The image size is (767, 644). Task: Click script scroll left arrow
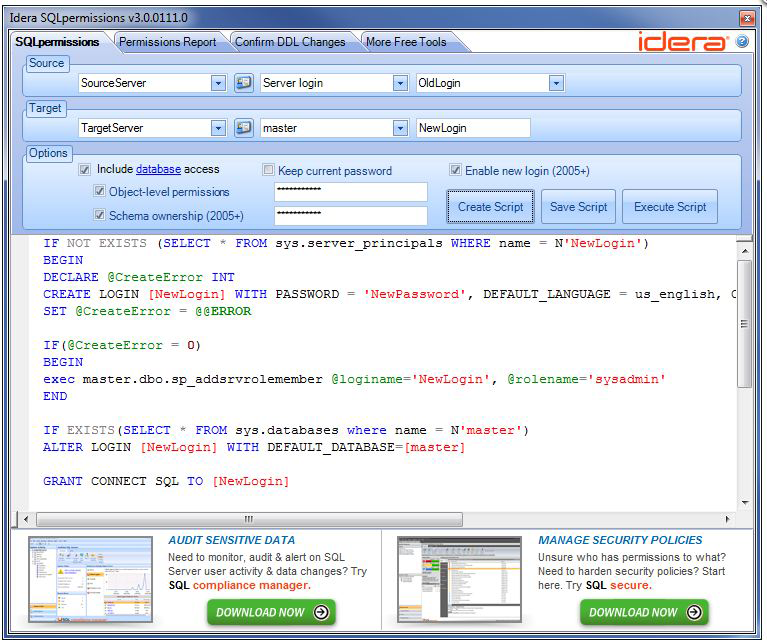tap(26, 519)
